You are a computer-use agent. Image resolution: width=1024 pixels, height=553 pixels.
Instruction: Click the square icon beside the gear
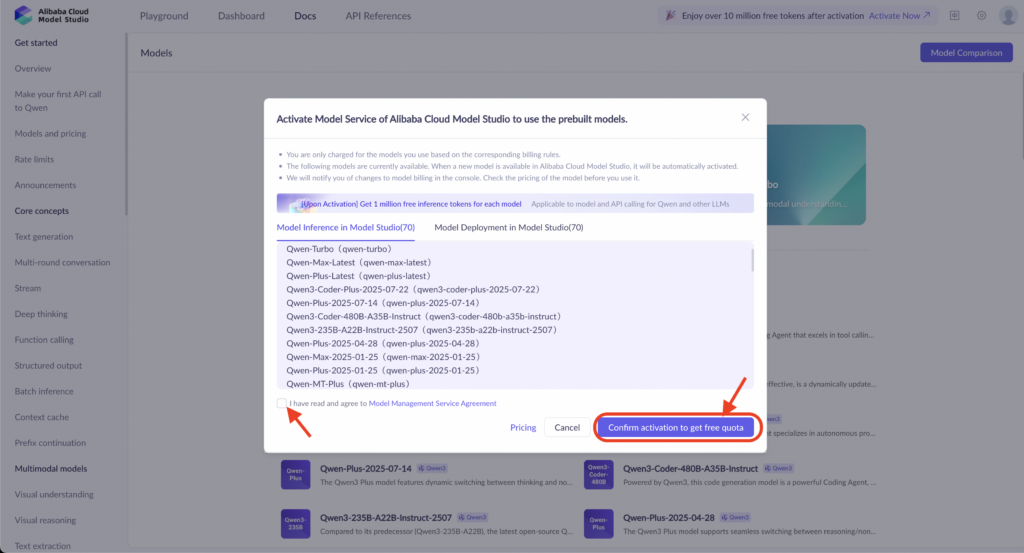pyautogui.click(x=955, y=15)
